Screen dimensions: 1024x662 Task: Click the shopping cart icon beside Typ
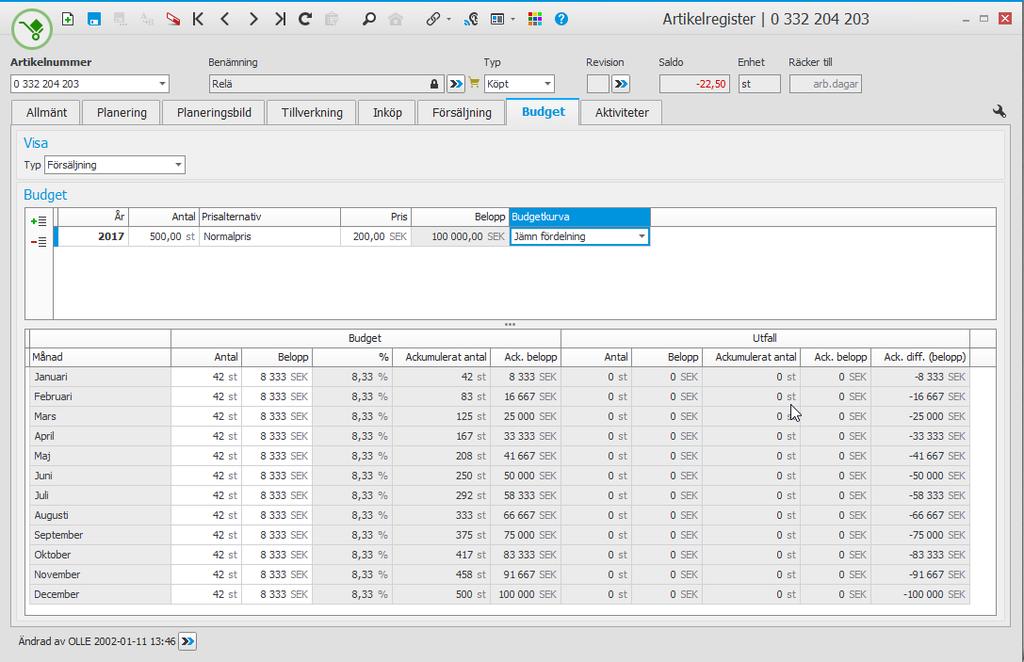tap(474, 83)
